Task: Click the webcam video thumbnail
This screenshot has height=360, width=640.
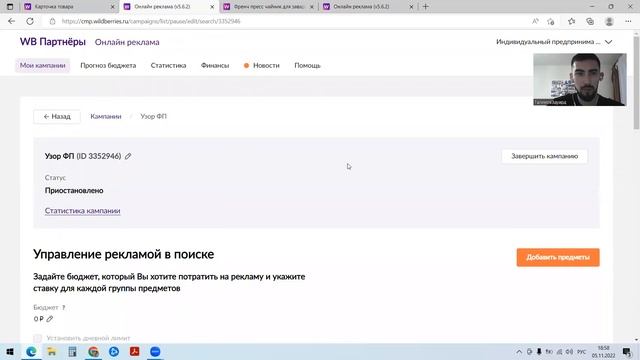Action: click(580, 80)
